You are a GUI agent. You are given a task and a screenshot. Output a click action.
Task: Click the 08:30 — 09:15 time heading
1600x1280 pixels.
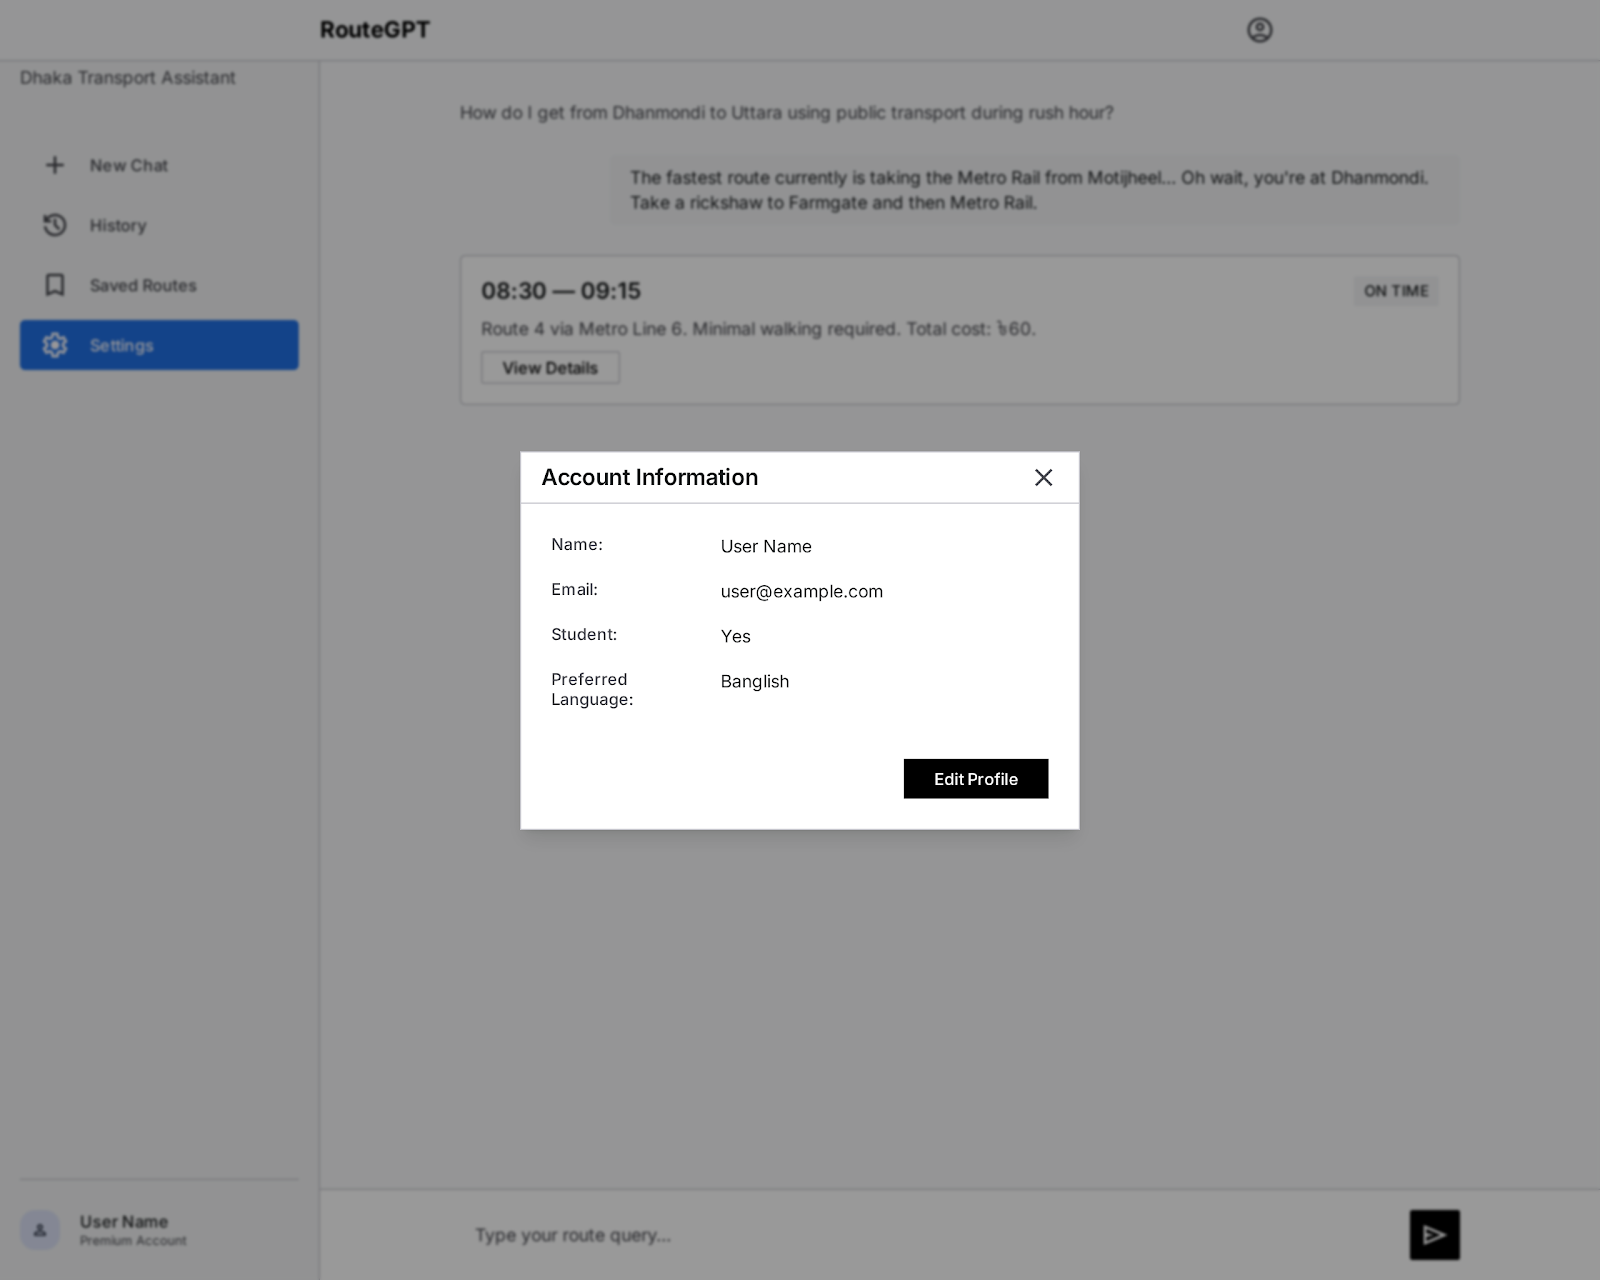pos(561,291)
